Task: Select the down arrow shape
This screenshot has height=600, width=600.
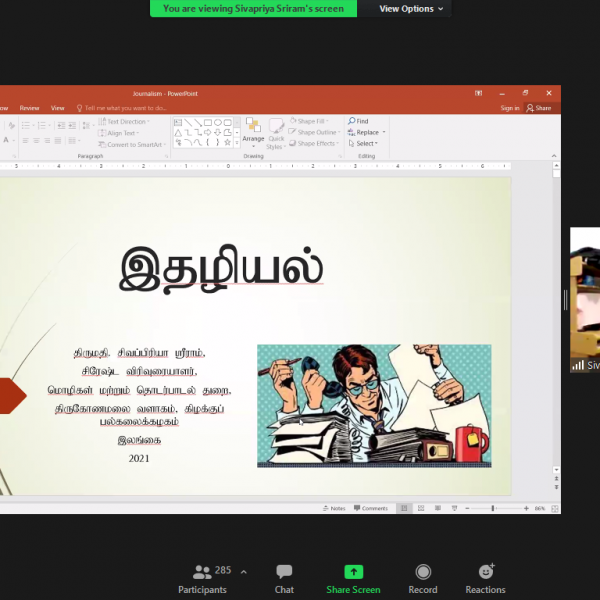Action: point(218,133)
